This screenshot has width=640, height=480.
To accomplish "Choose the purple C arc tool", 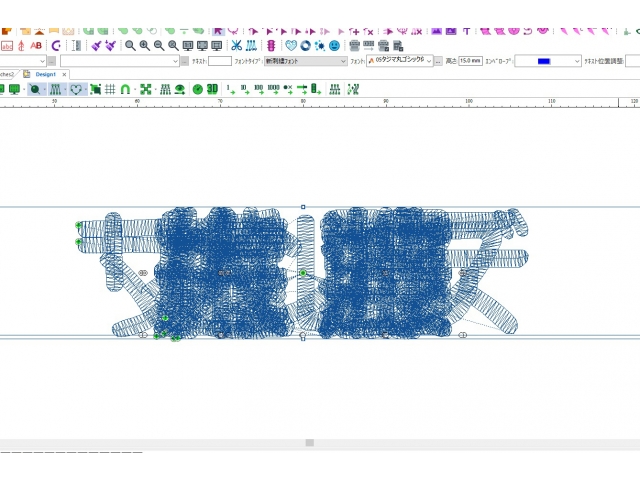I will (x=56, y=46).
